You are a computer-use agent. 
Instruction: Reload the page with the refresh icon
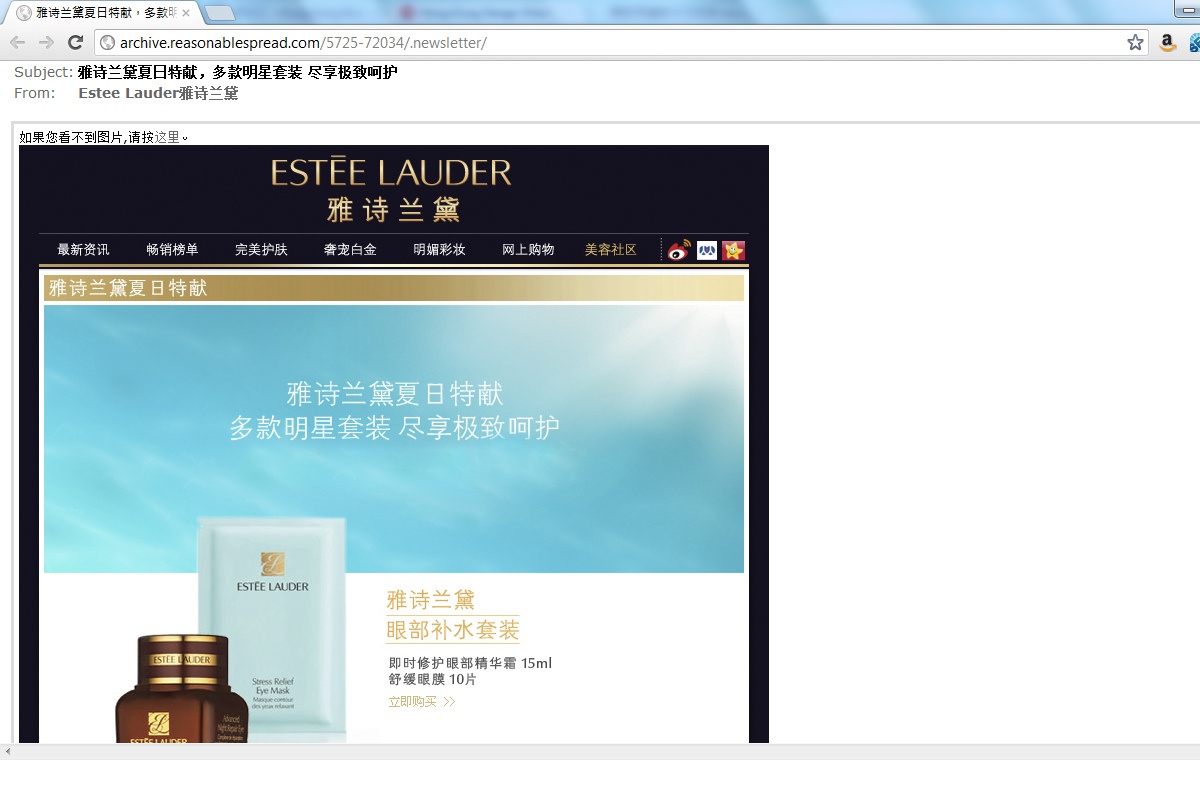click(75, 42)
